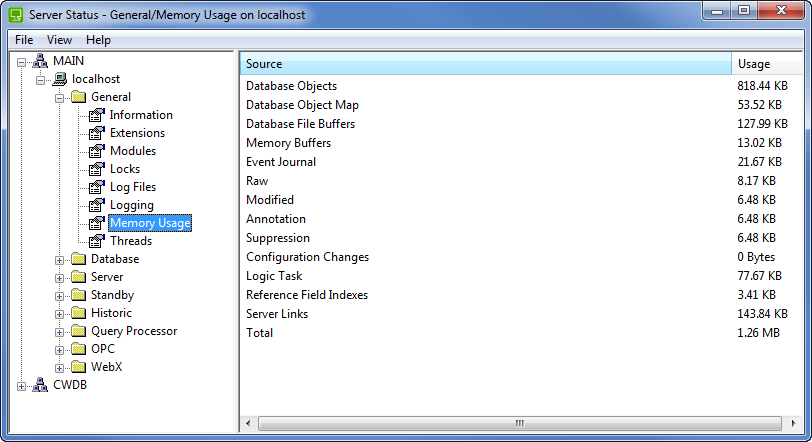
Task: Select the Logging tree item
Action: pos(131,205)
